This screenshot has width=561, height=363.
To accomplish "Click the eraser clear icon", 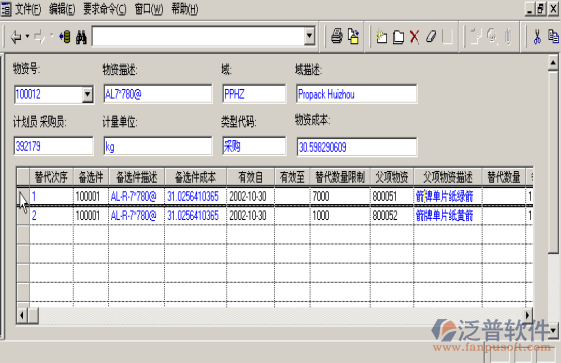I will coord(431,36).
